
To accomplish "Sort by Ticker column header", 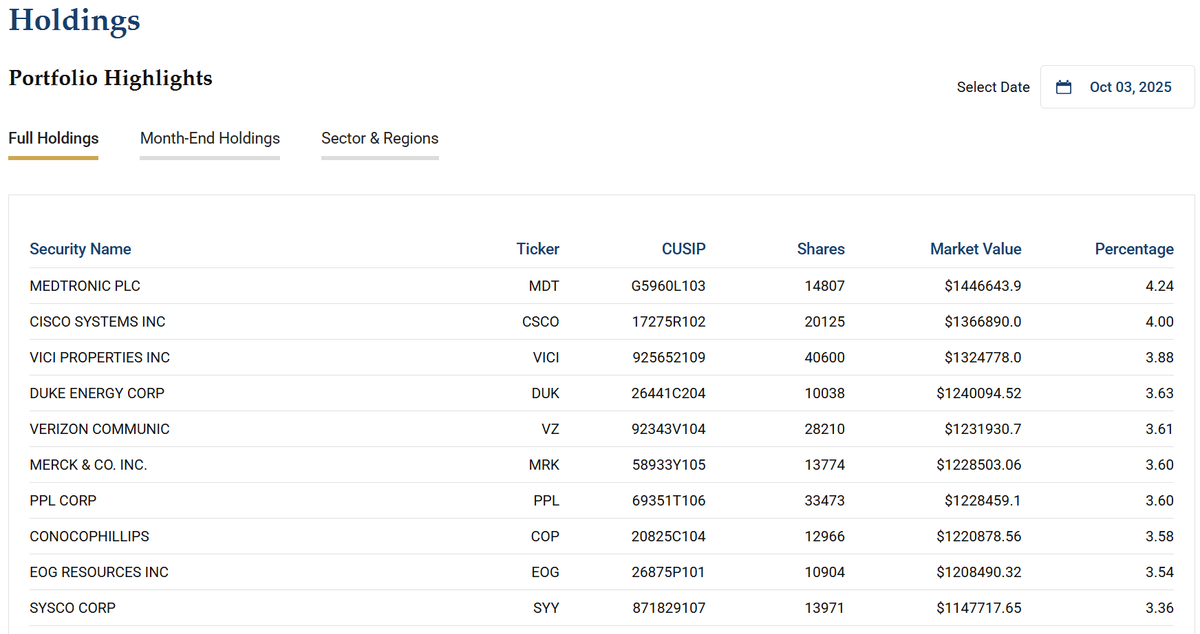I will click(538, 249).
